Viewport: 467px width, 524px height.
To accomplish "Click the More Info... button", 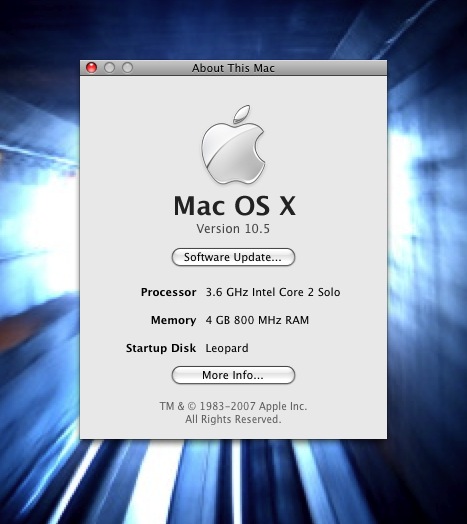I will (233, 375).
